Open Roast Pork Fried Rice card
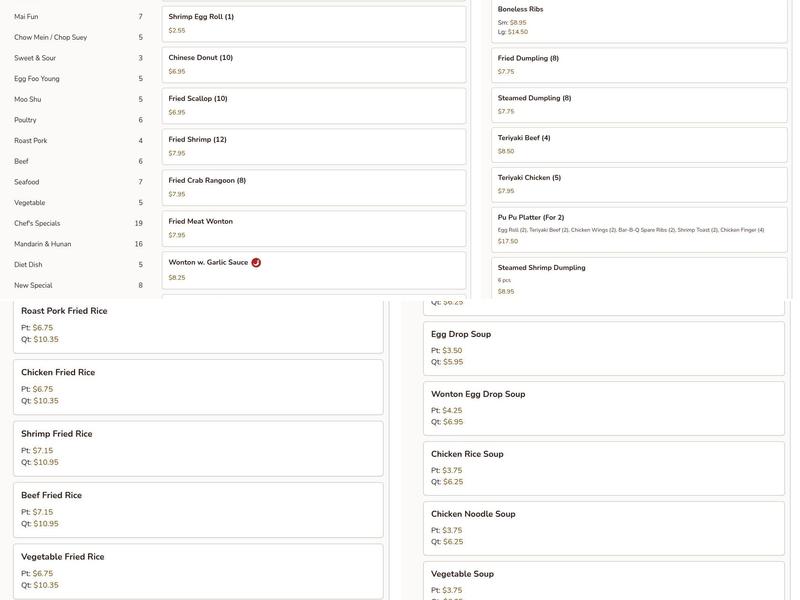The width and height of the screenshot is (800, 600). [198, 325]
